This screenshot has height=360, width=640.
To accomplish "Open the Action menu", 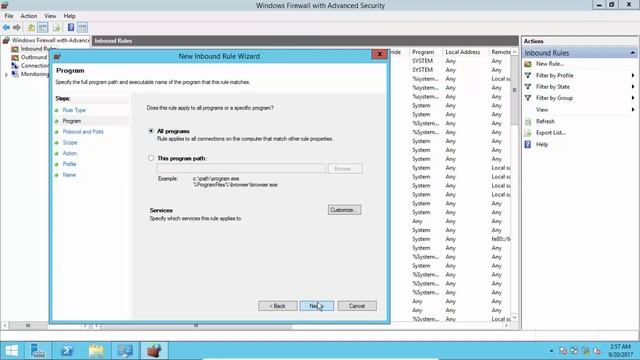I will coord(29,16).
